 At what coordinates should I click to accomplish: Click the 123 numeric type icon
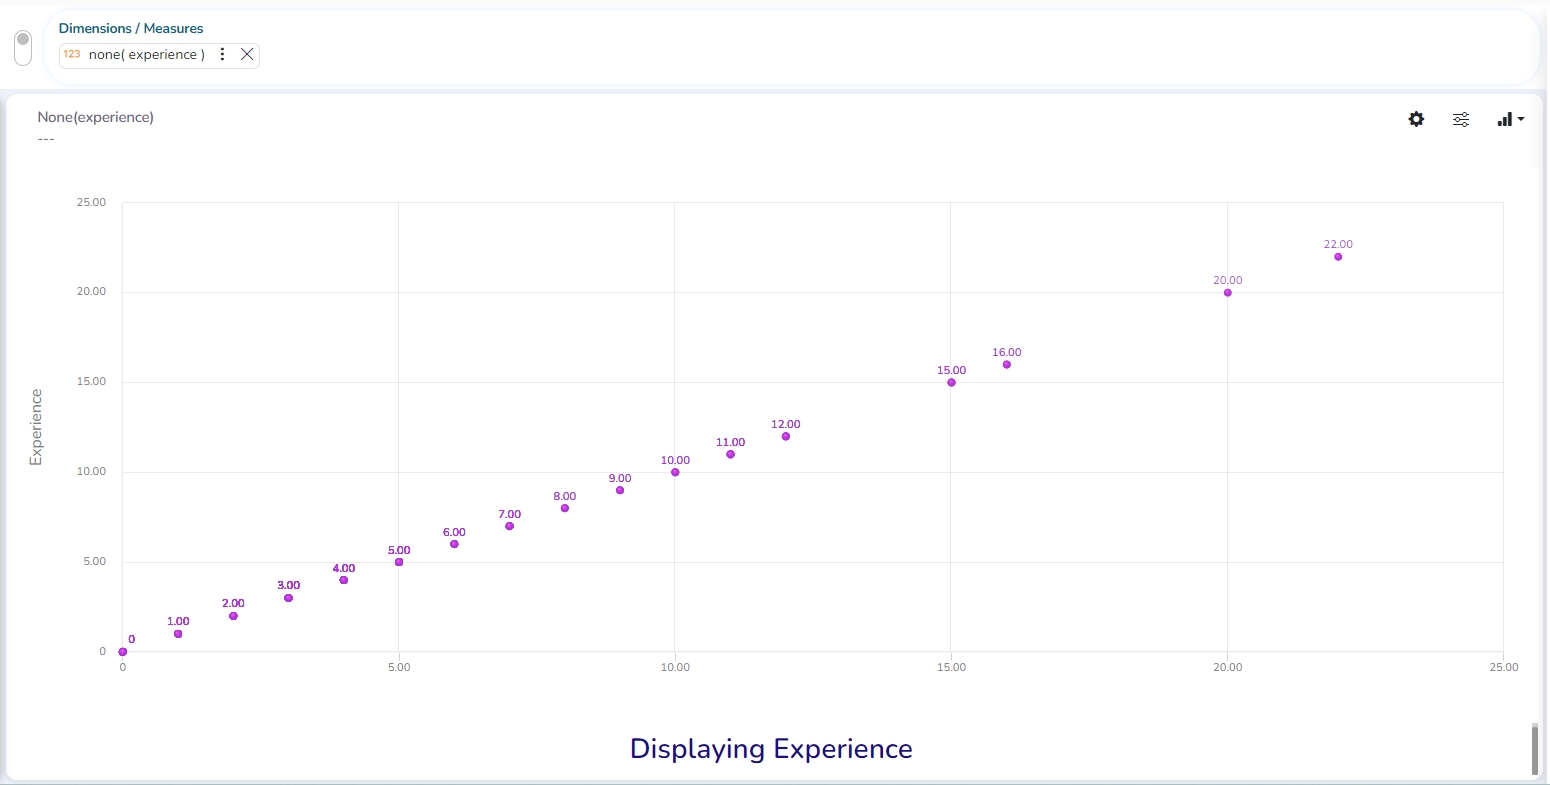point(72,55)
